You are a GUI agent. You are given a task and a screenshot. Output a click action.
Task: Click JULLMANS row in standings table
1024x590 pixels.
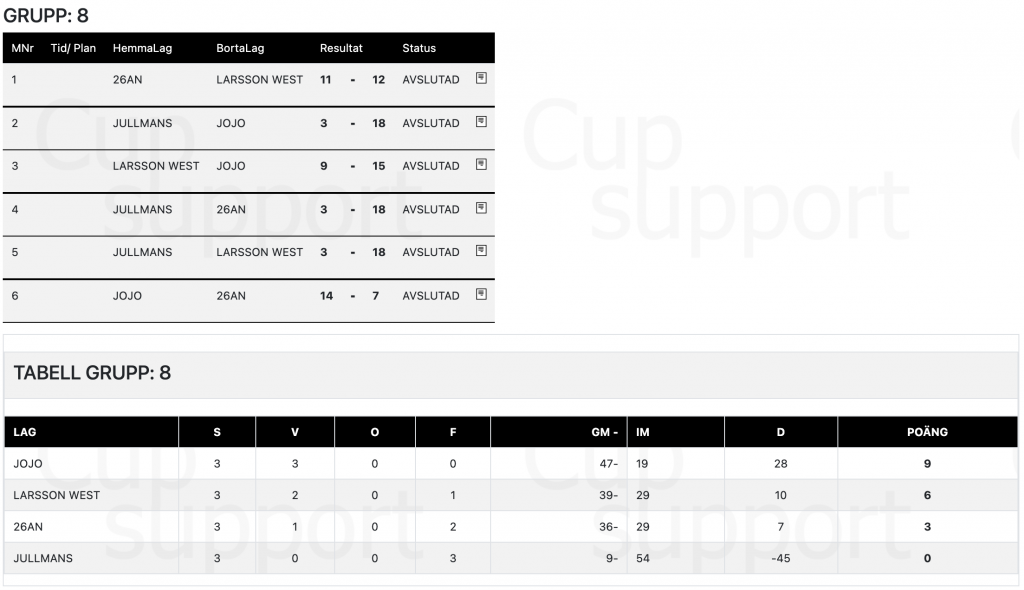pyautogui.click(x=511, y=558)
